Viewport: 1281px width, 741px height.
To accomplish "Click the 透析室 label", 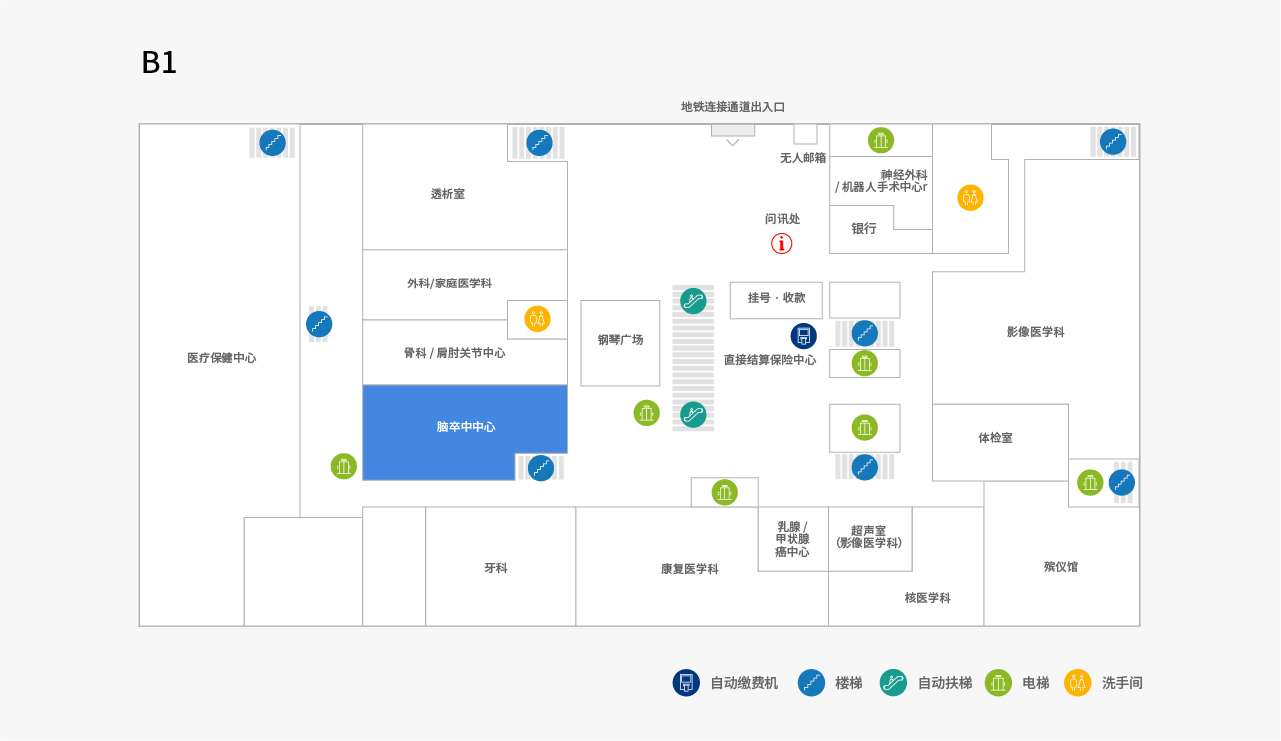I will point(448,194).
